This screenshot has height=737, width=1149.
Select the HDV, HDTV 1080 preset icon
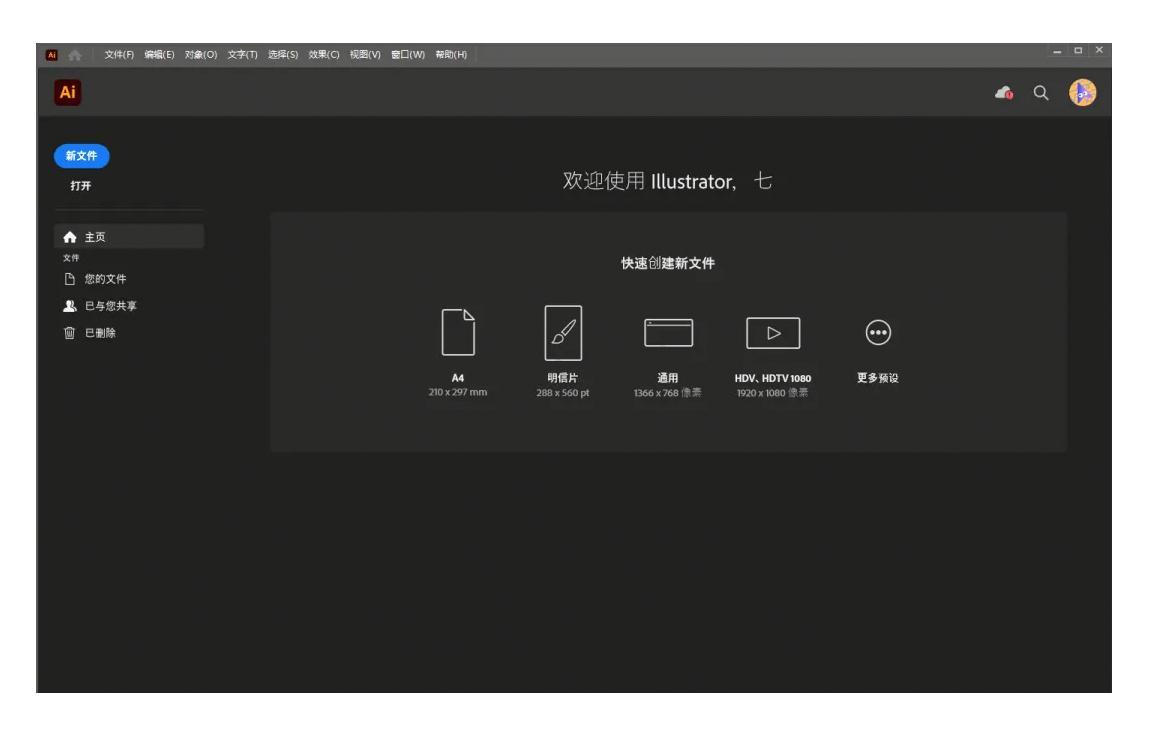point(773,333)
